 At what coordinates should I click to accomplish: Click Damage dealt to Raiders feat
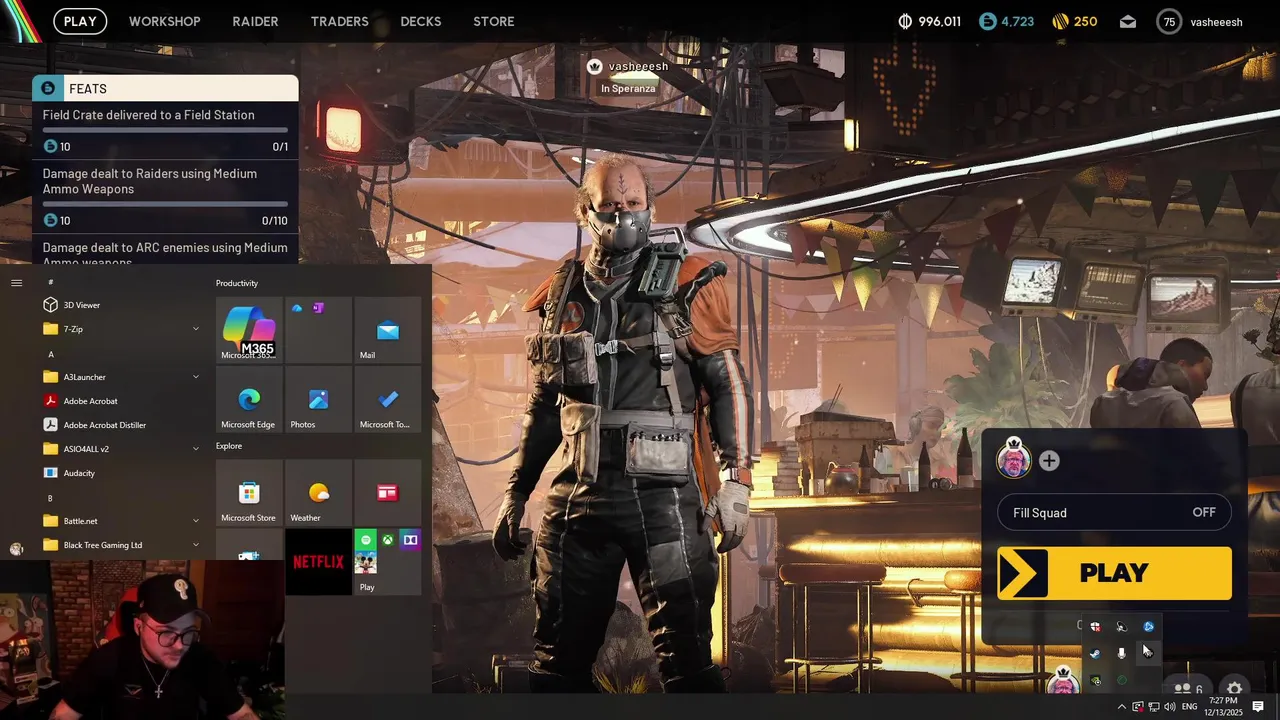click(x=165, y=197)
